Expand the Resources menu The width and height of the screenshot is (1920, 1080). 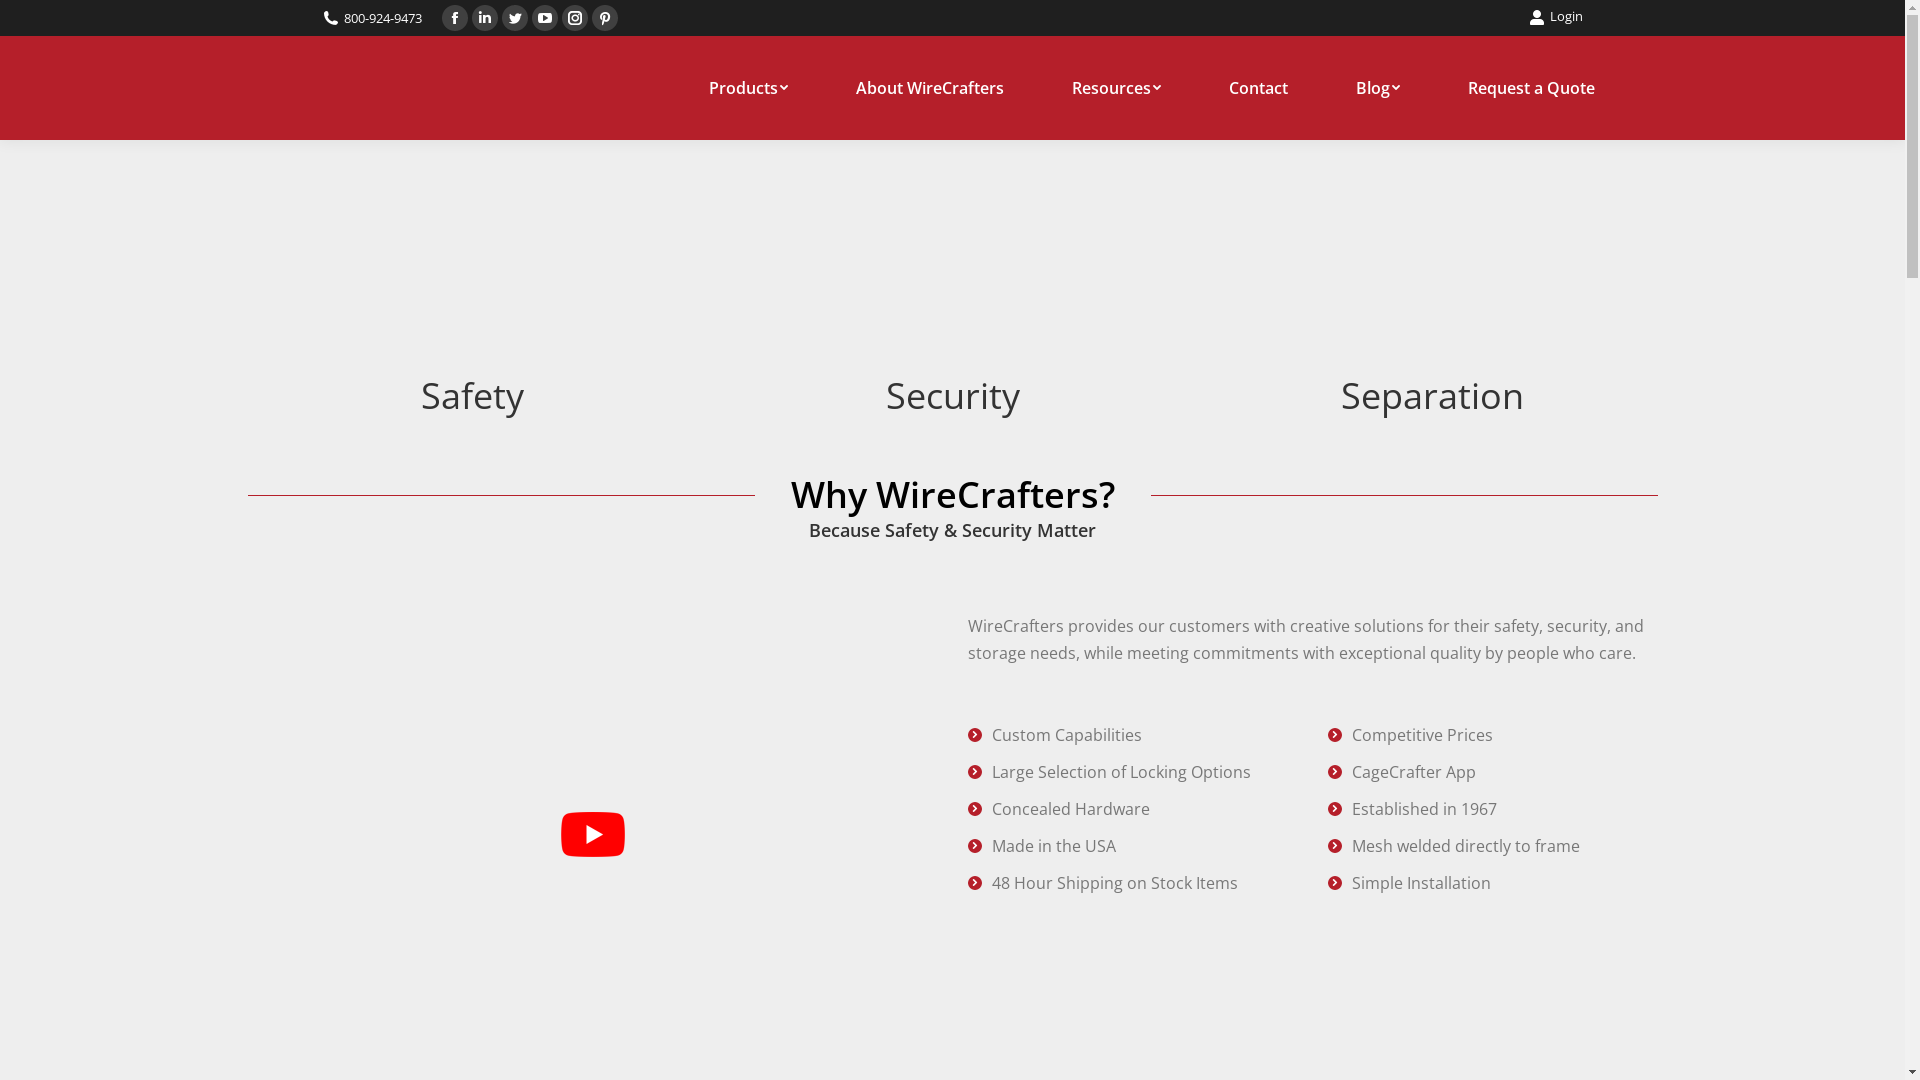pos(1116,88)
